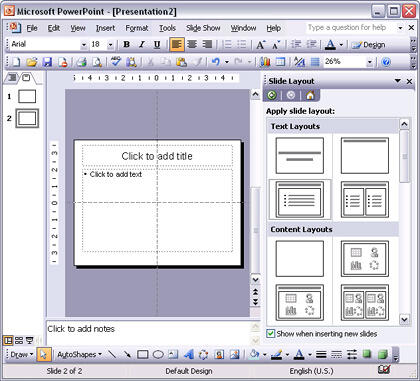Open an existing file
Screen dimensions: 420x381
[31, 62]
